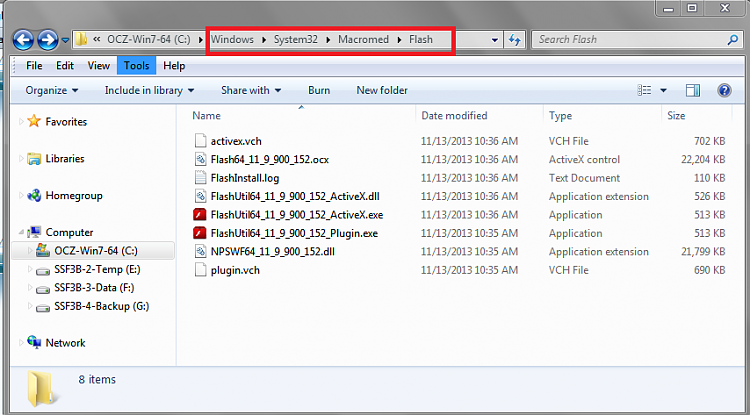750x415 pixels.
Task: Select OCZ-Win7-64 (C:) breadcrumb segment
Action: tap(148, 40)
